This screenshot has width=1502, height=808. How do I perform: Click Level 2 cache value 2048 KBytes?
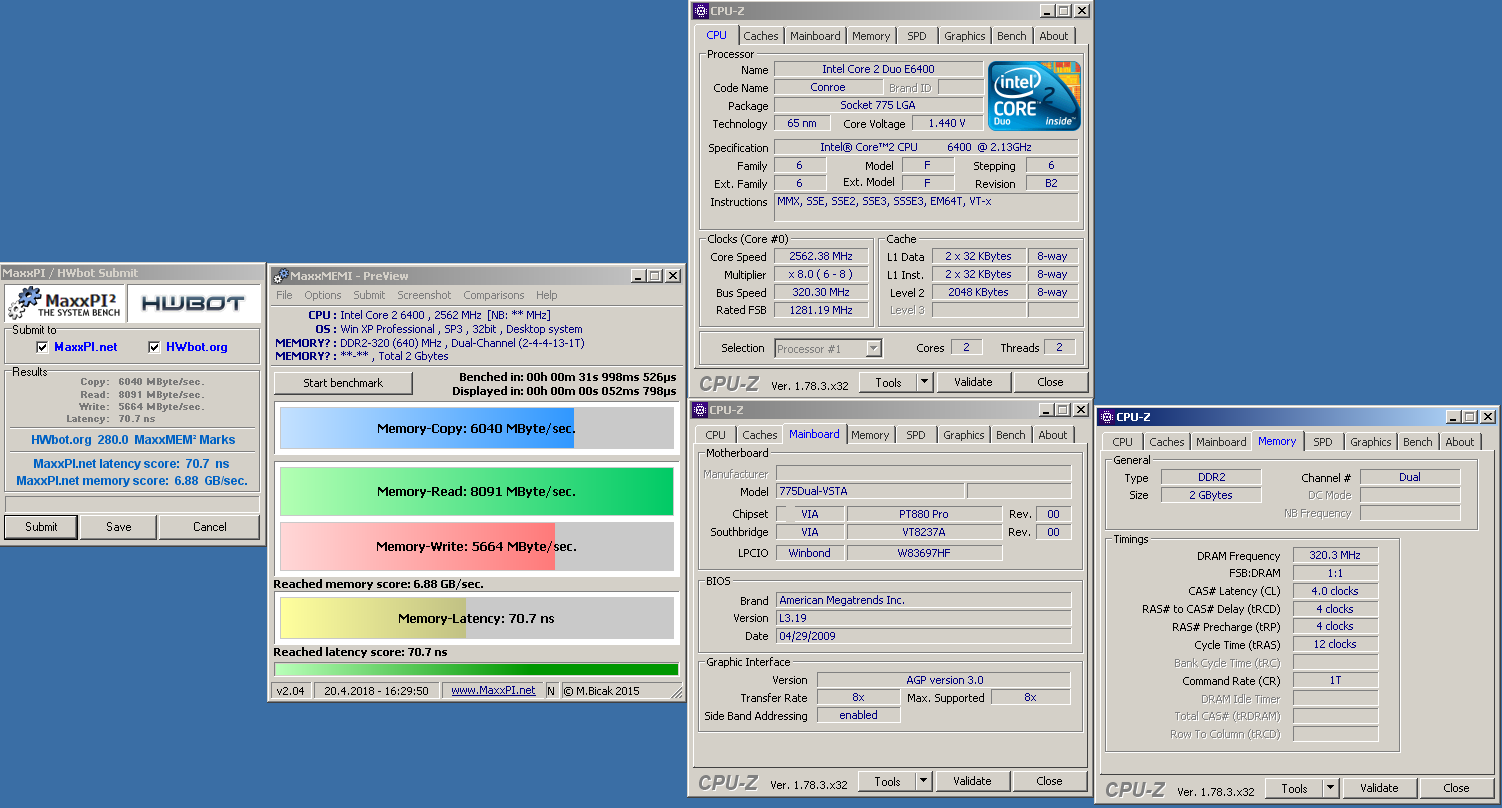click(x=978, y=292)
